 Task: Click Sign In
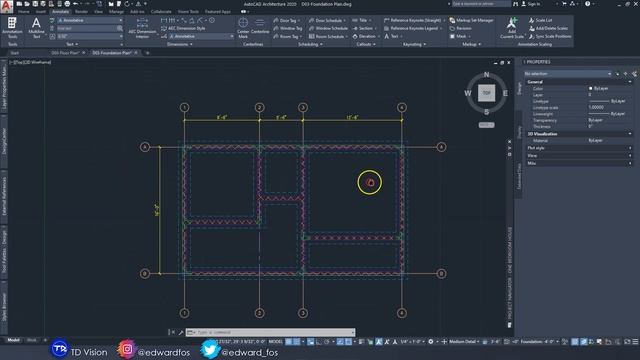click(532, 4)
